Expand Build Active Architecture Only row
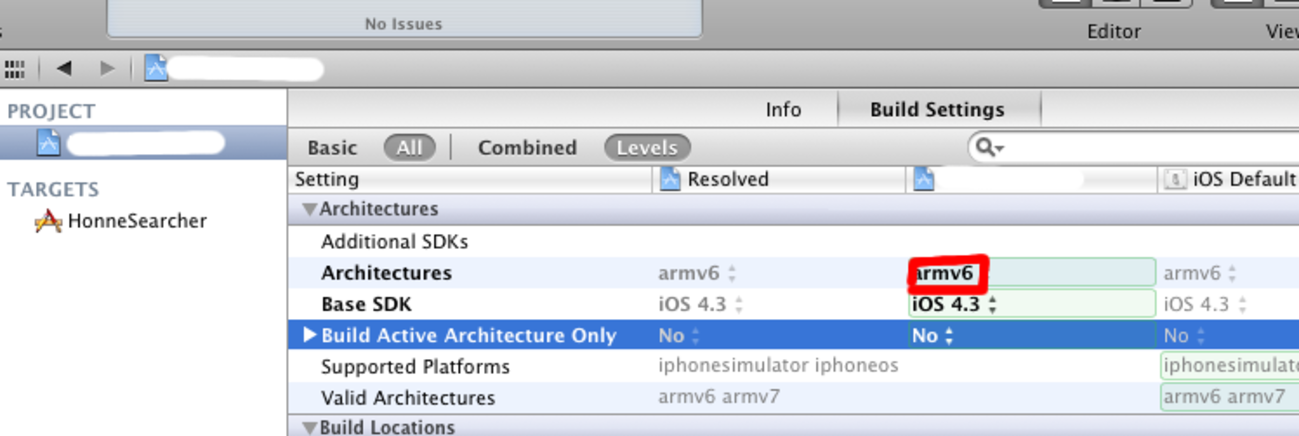 (x=310, y=335)
